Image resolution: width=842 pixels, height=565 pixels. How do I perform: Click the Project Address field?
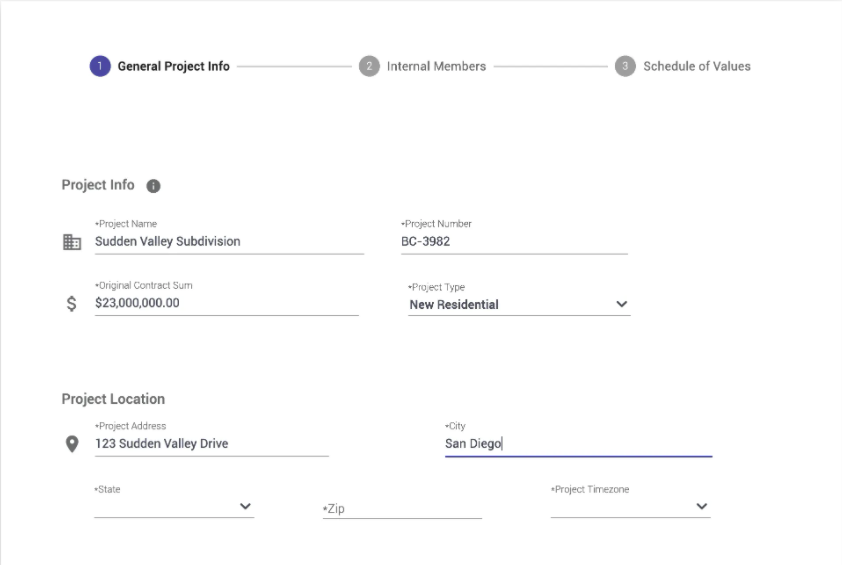click(211, 443)
